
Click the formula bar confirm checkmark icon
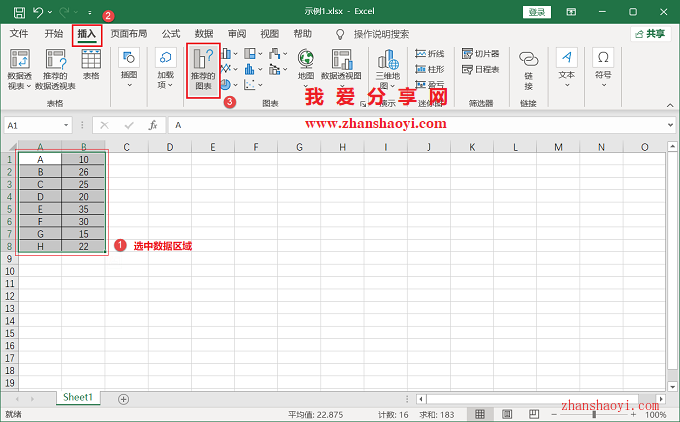pyautogui.click(x=129, y=125)
